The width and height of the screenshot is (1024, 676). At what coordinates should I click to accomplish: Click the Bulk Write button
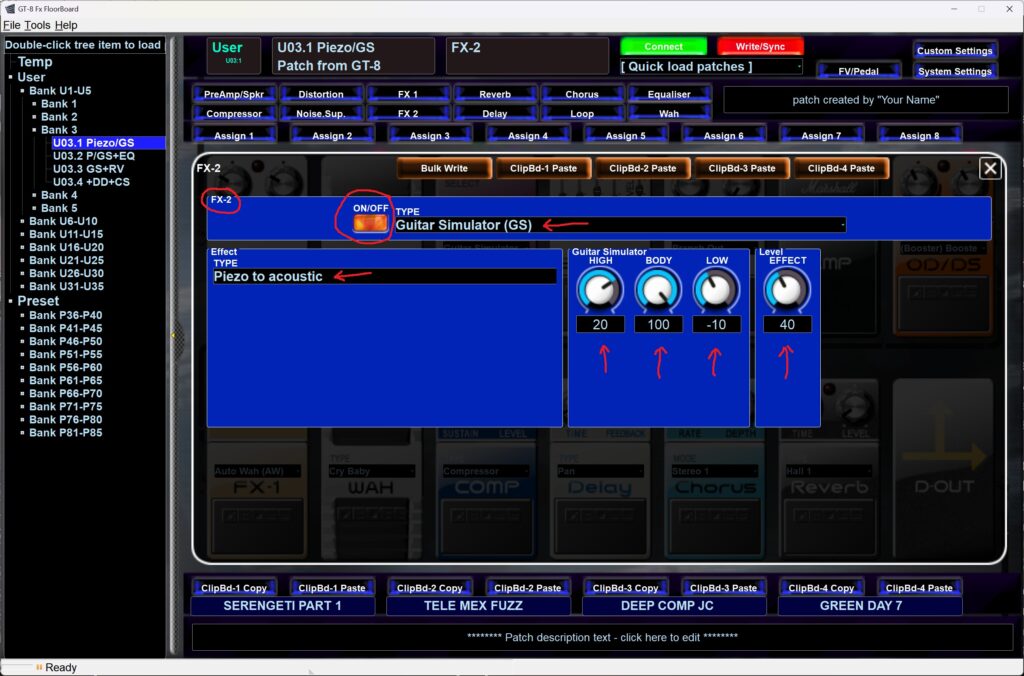tap(444, 168)
